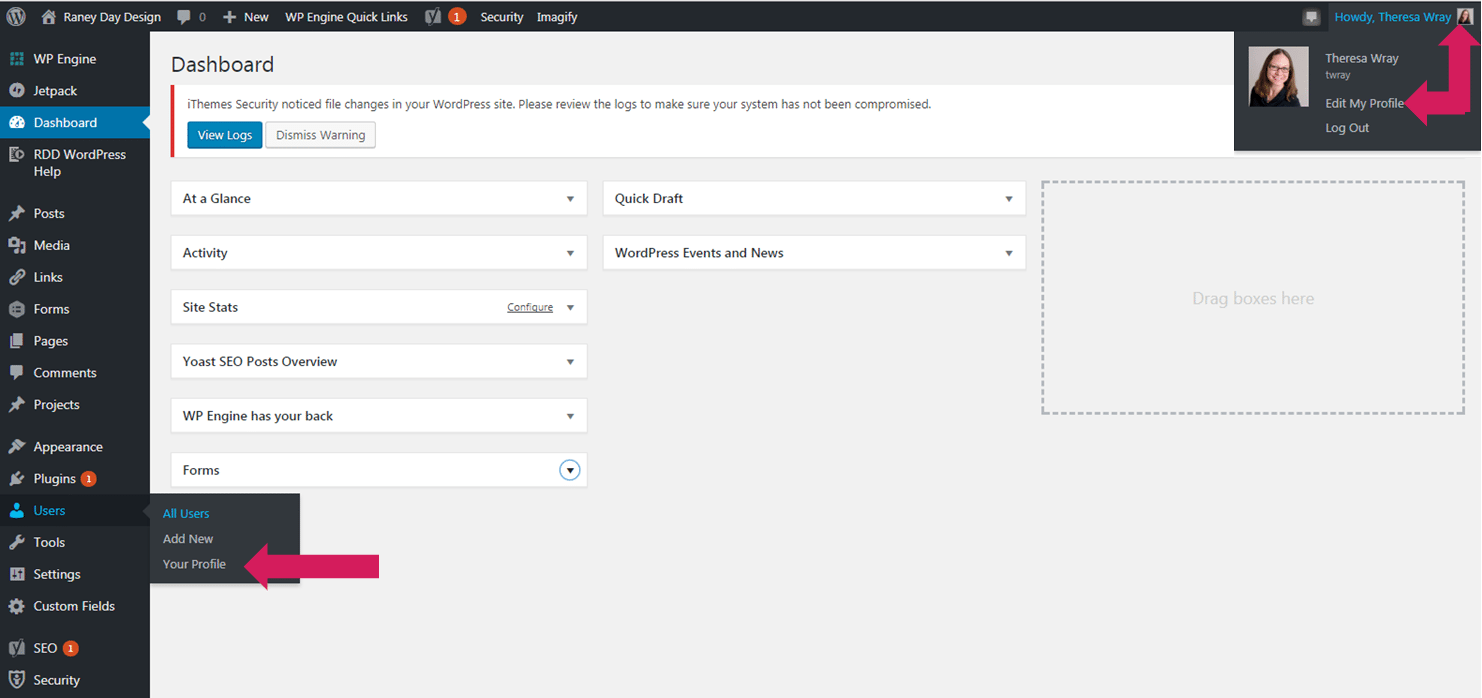Click the Forms icon in the sidebar
Viewport: 1482px width, 698px height.
click(16, 309)
